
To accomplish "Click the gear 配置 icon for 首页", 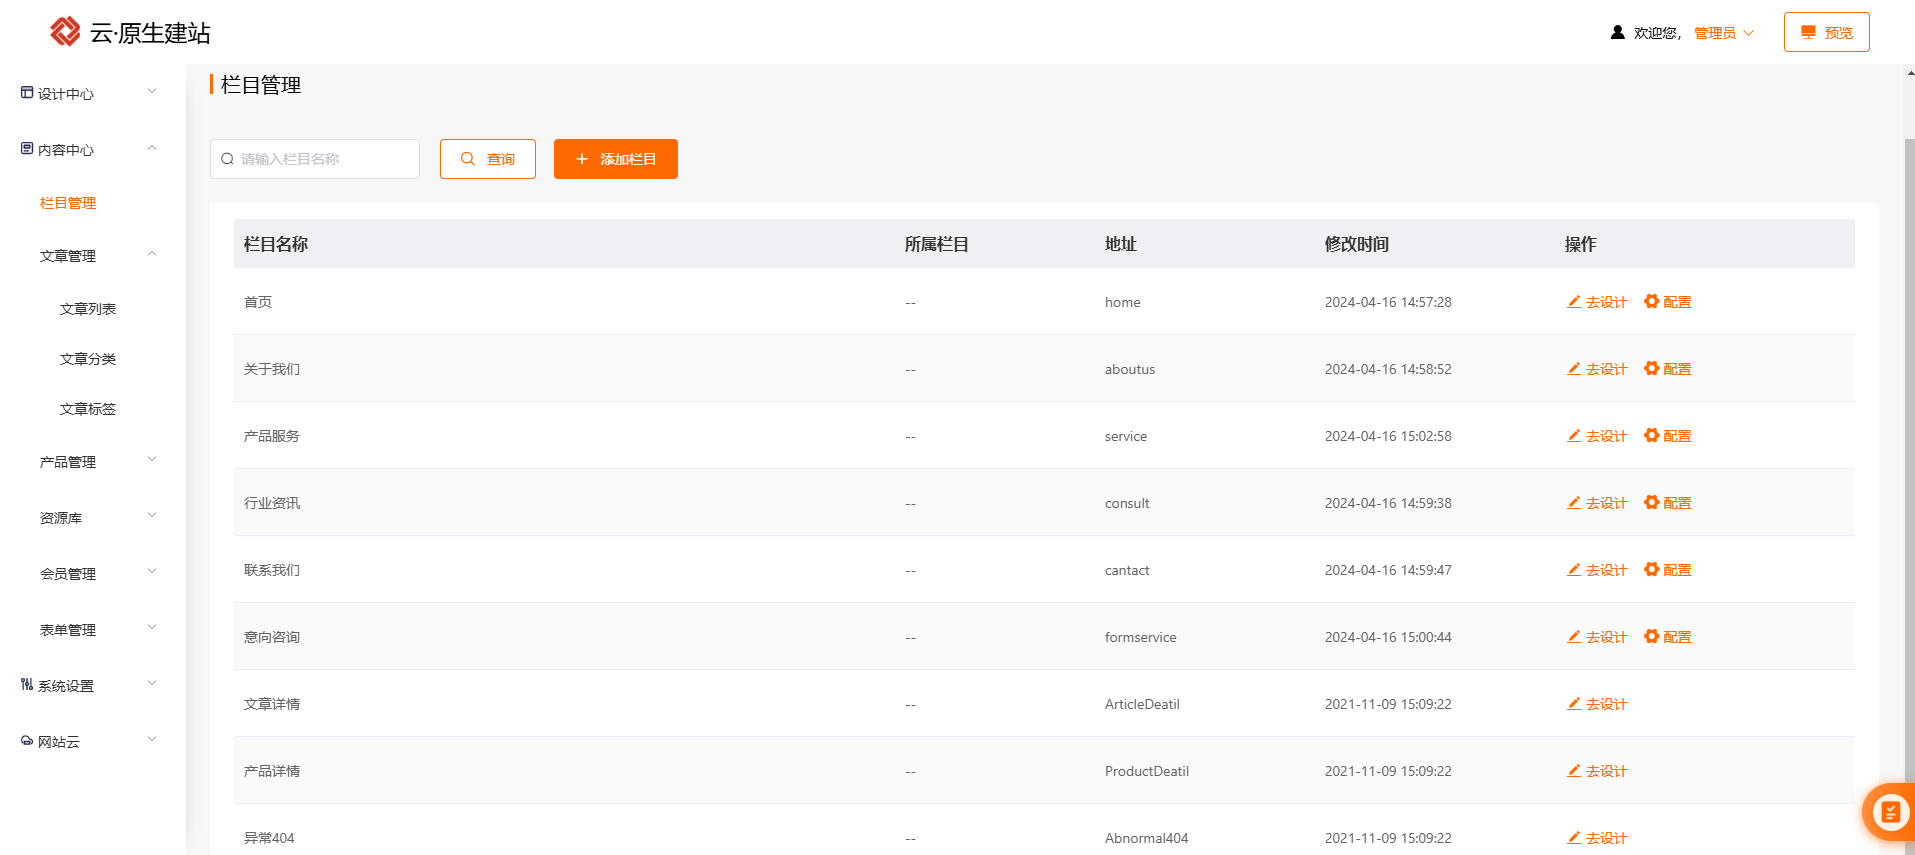I will tap(1651, 301).
